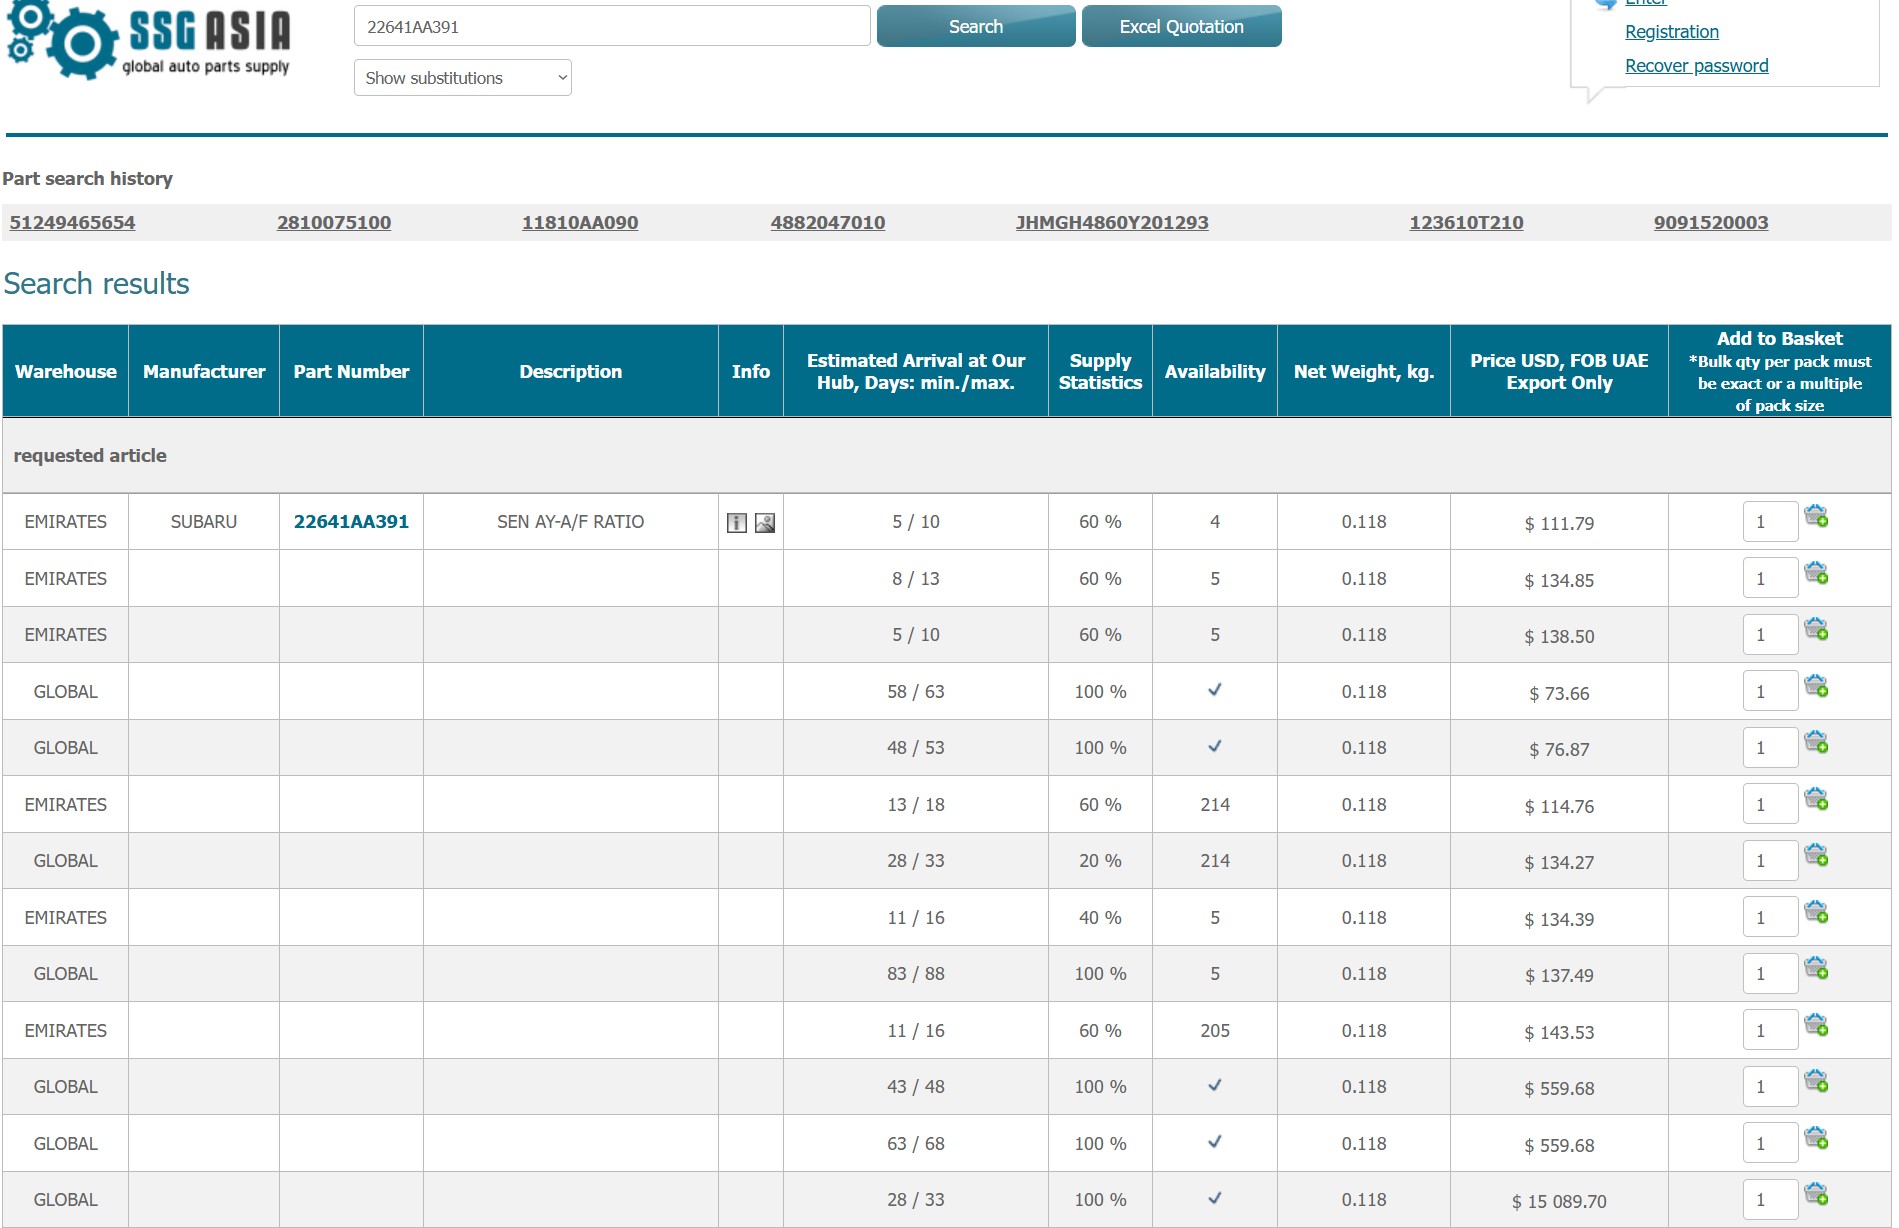Add the $134.85 item to basket
The width and height of the screenshot is (1899, 1228).
tap(1816, 574)
